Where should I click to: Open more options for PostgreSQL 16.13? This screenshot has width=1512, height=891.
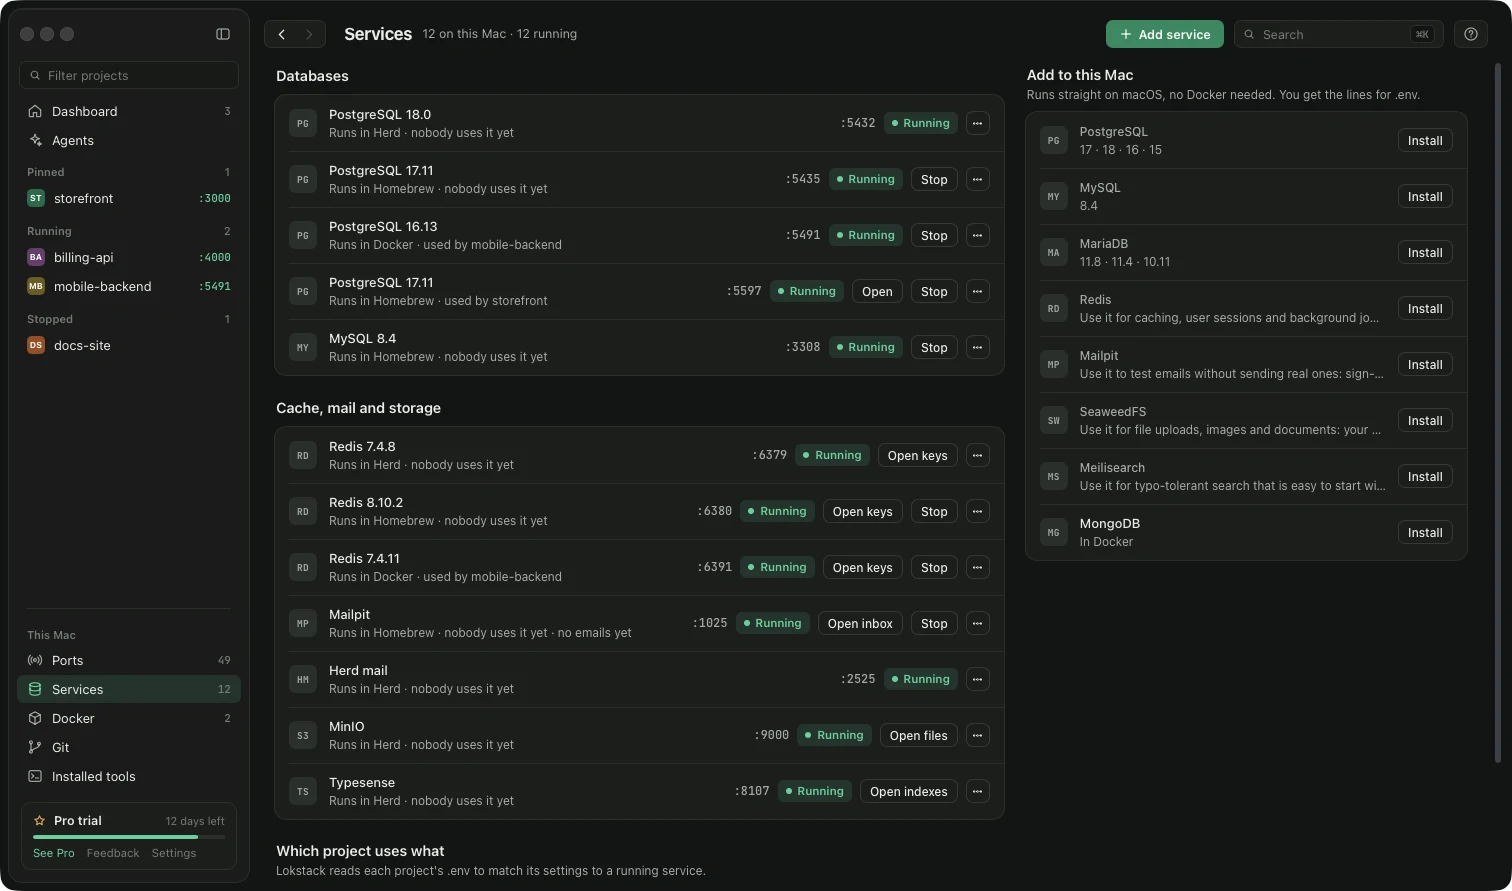[x=978, y=235]
